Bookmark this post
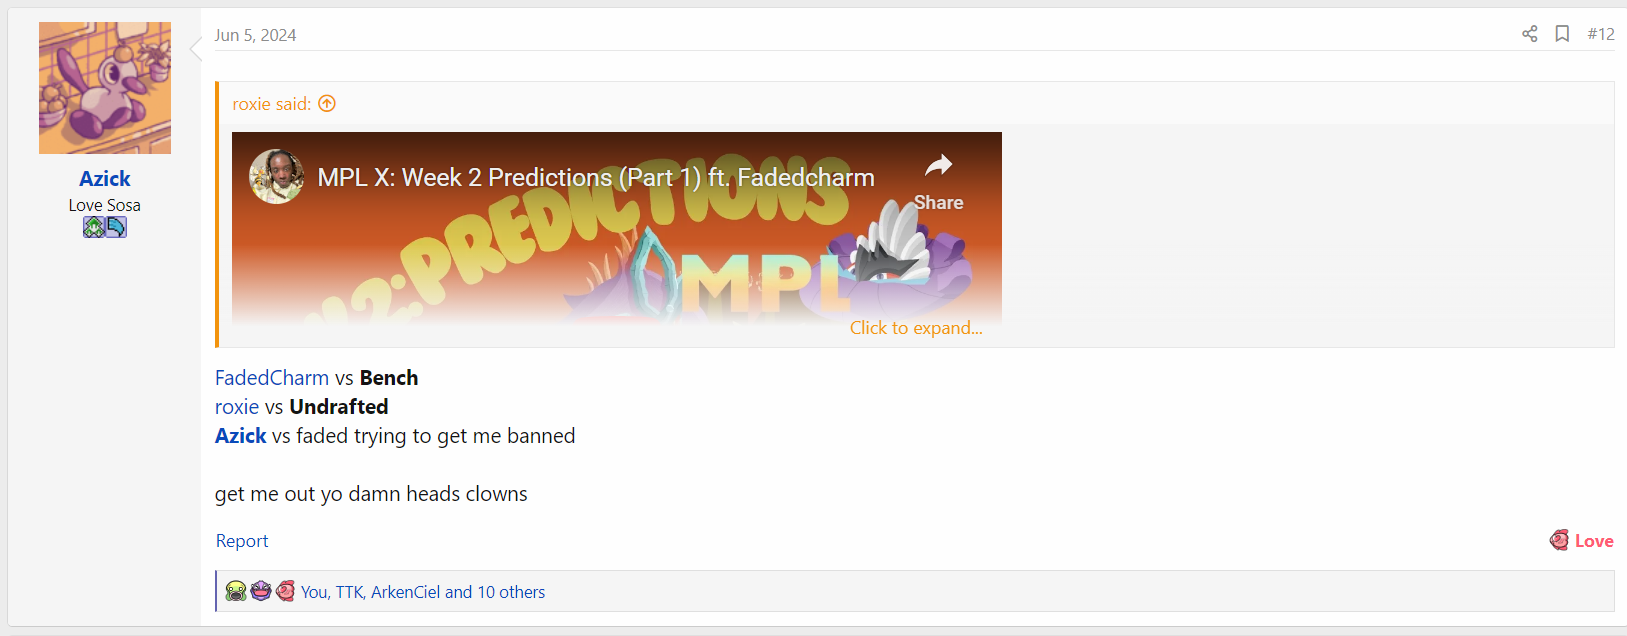1627x636 pixels. point(1562,34)
